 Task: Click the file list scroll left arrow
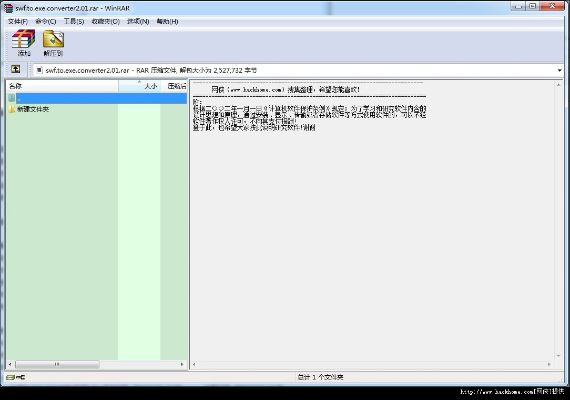[x=10, y=364]
